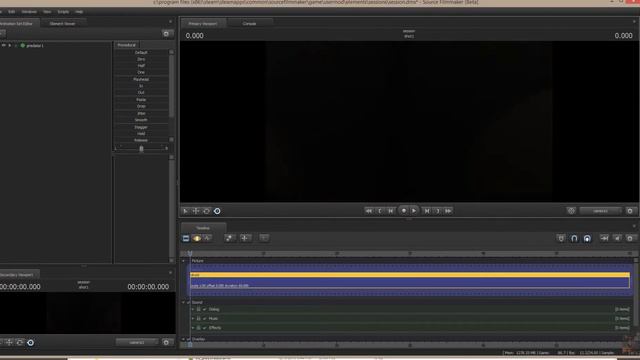Uncheck the Music track checkbox
The image size is (640, 360).
coord(204,318)
